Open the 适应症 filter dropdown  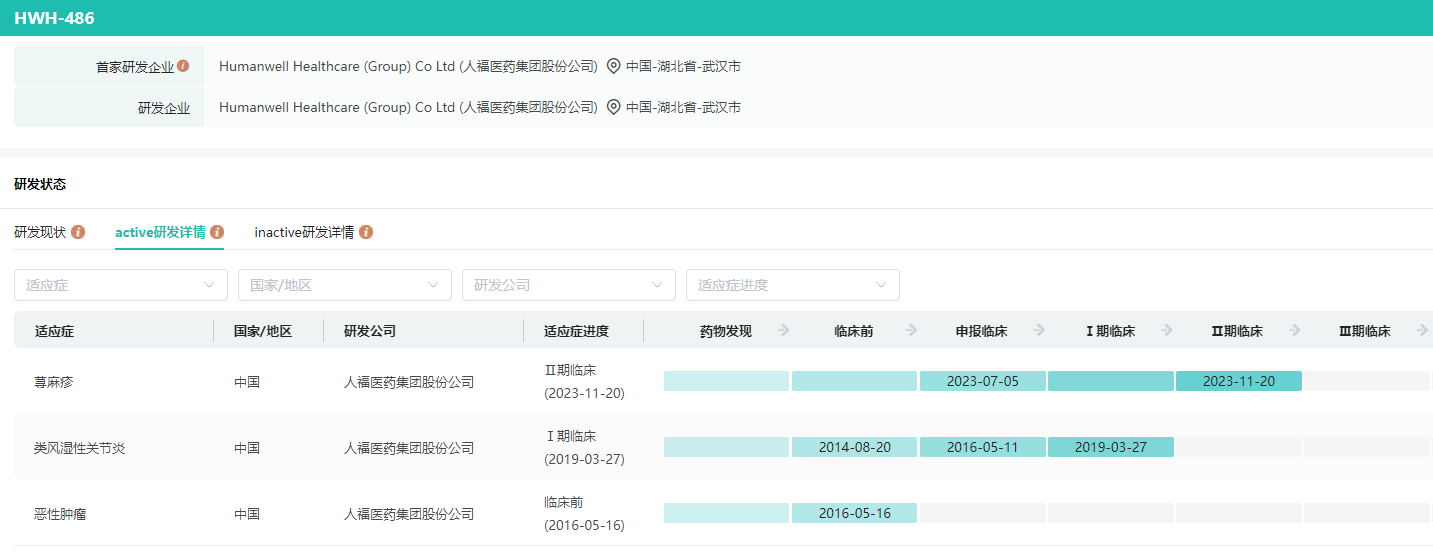[120, 285]
